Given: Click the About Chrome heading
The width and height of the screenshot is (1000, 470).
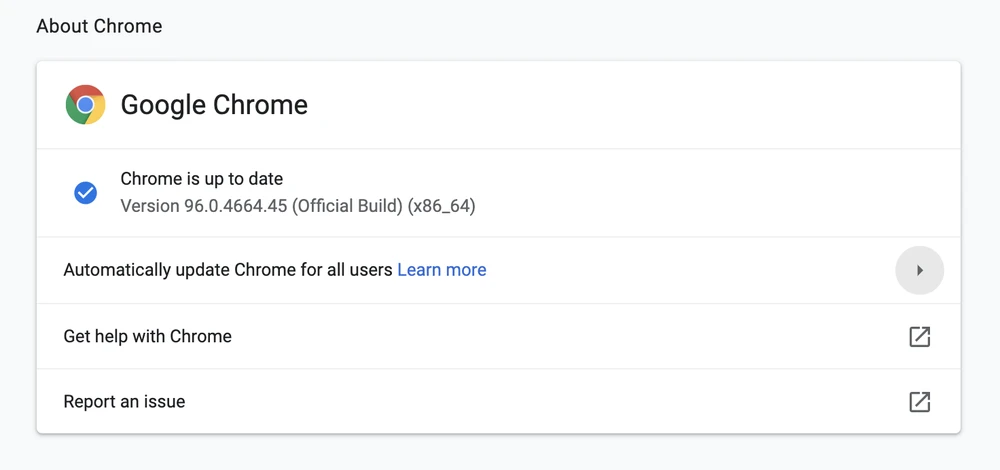Looking at the screenshot, I should 99,26.
